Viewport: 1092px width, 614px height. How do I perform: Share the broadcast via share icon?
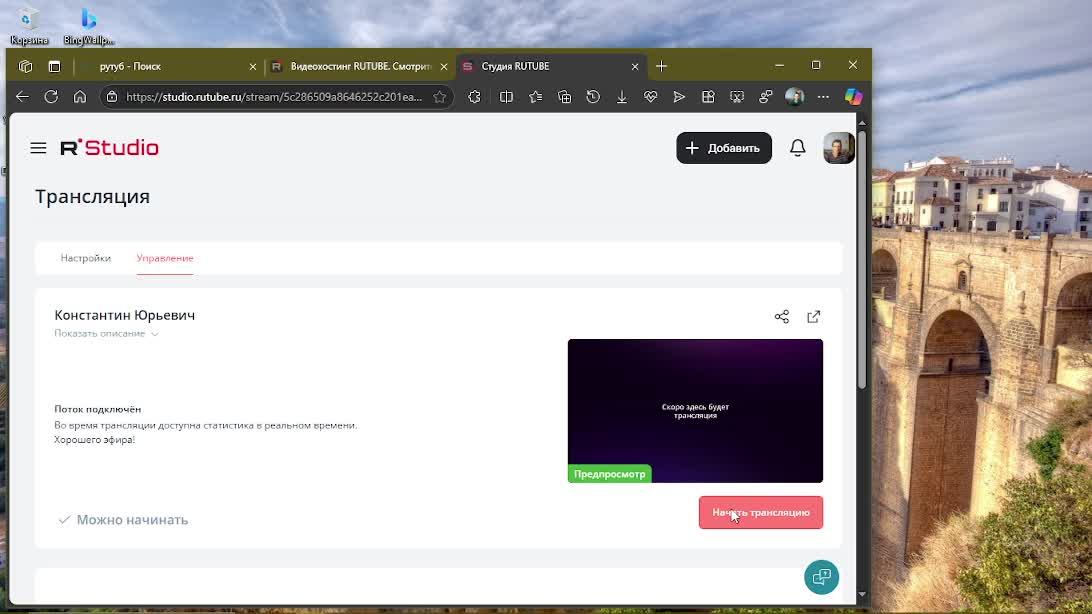coord(782,317)
